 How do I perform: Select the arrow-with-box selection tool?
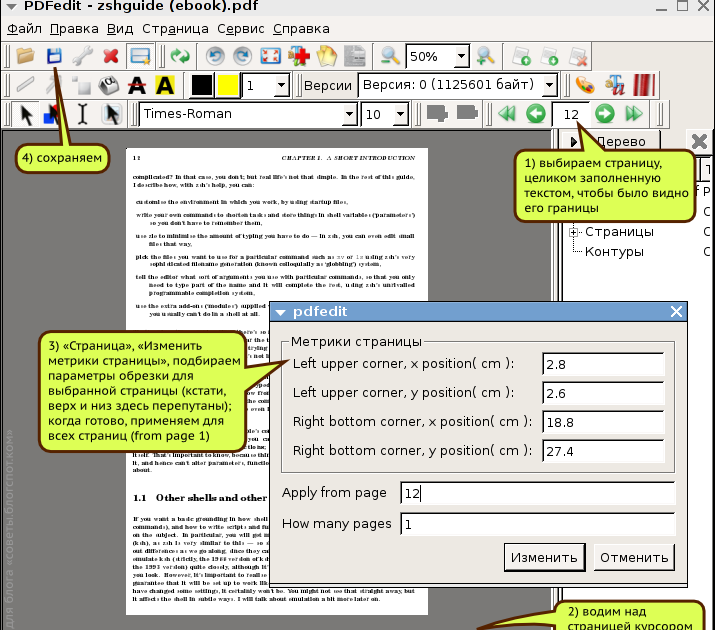pyautogui.click(x=111, y=114)
